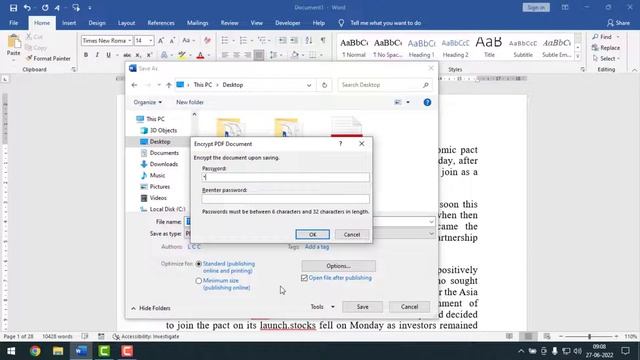
Task: Click the zoom slider in status bar
Action: [x=589, y=336]
